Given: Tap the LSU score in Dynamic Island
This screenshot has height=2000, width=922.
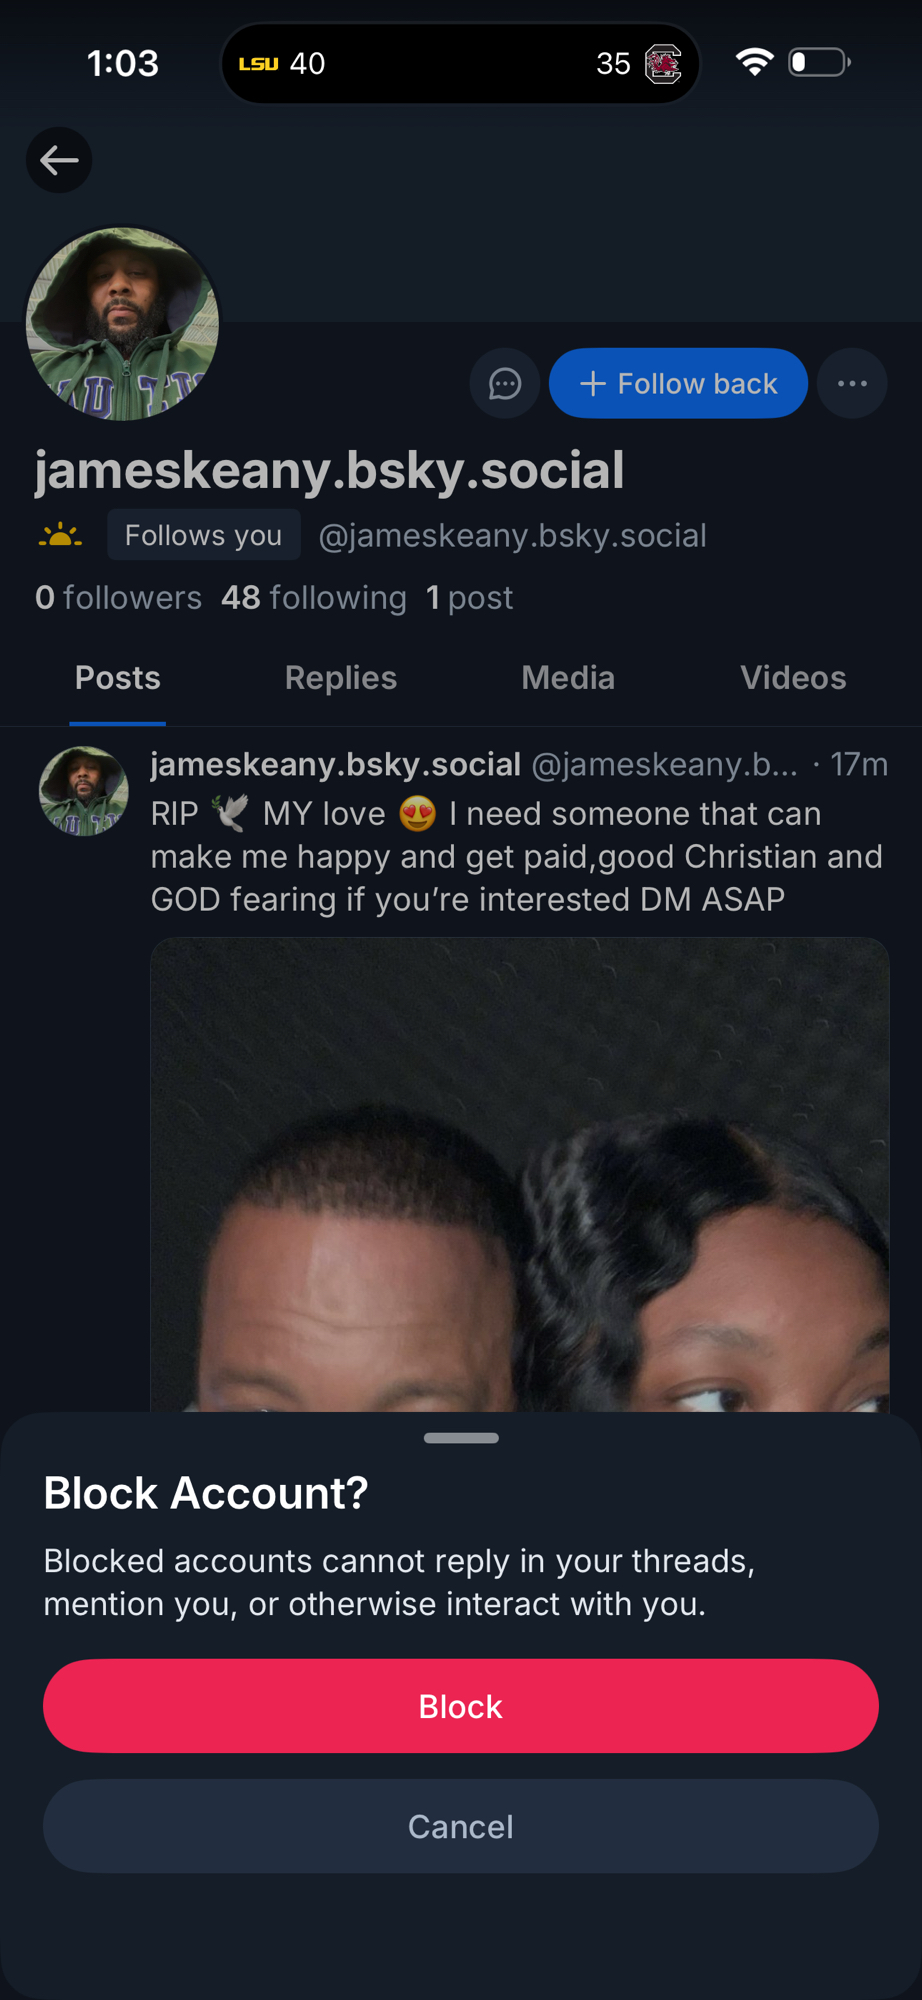Looking at the screenshot, I should (x=282, y=64).
